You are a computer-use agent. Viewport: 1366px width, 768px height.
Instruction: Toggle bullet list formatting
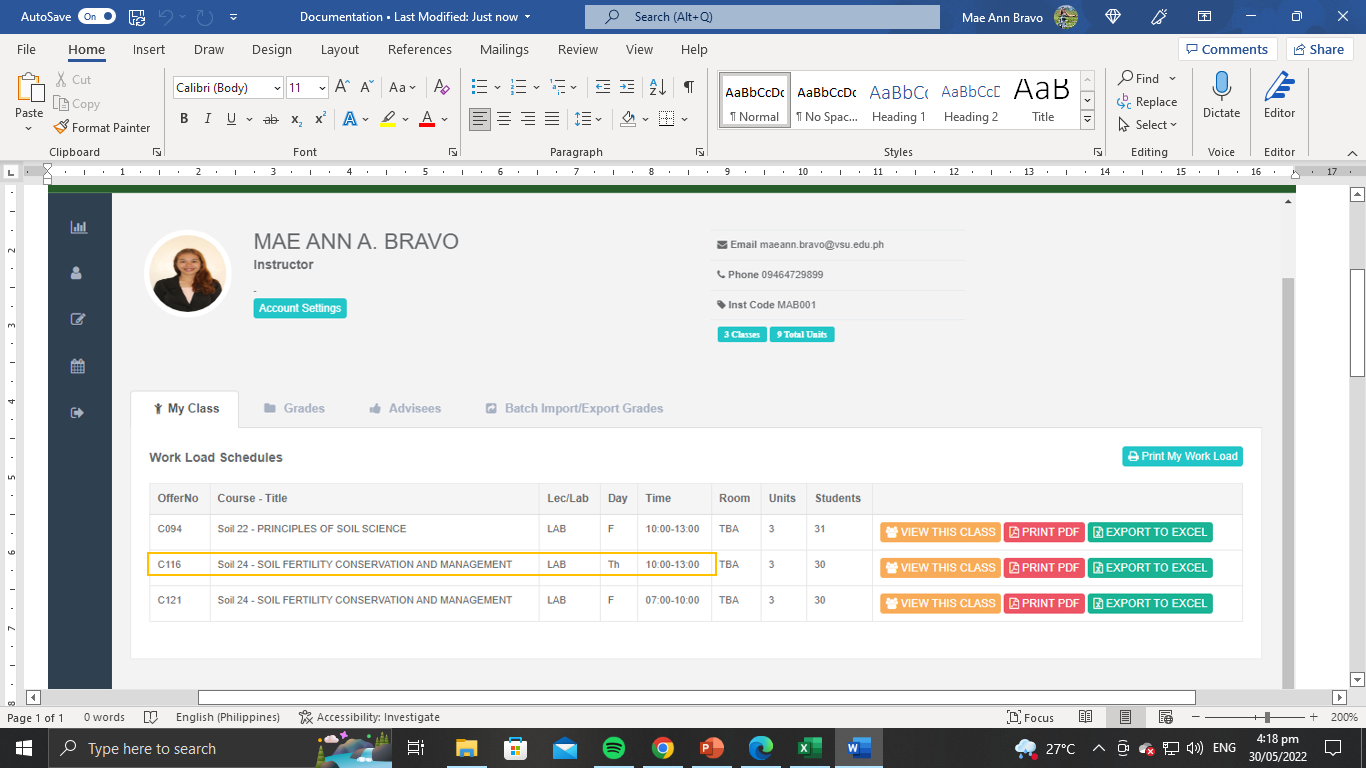point(480,87)
